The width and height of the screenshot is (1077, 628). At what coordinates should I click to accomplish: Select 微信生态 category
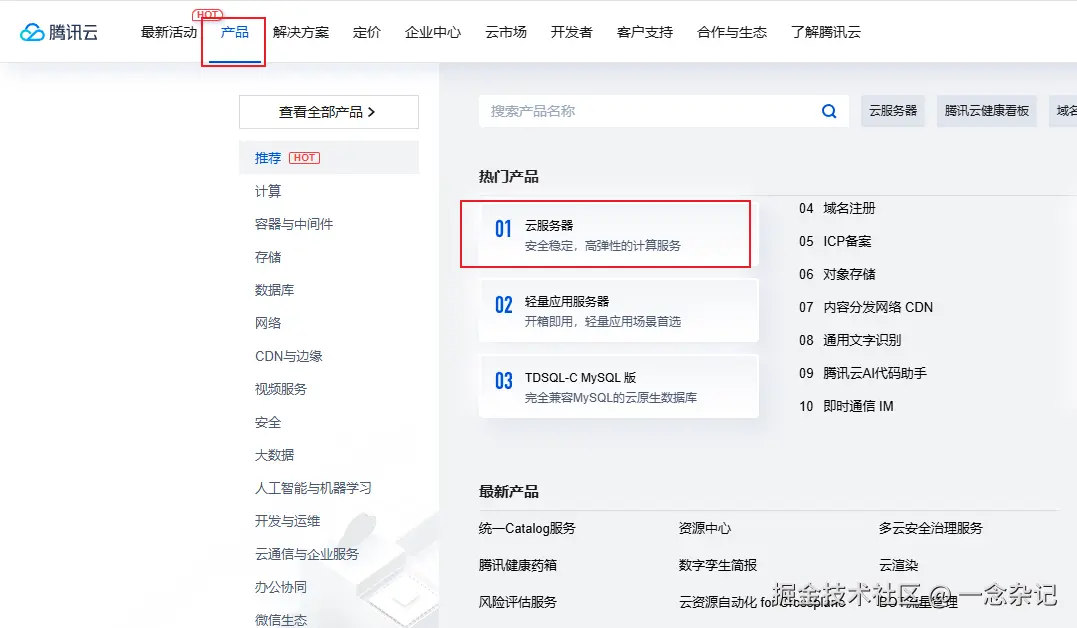(x=281, y=620)
